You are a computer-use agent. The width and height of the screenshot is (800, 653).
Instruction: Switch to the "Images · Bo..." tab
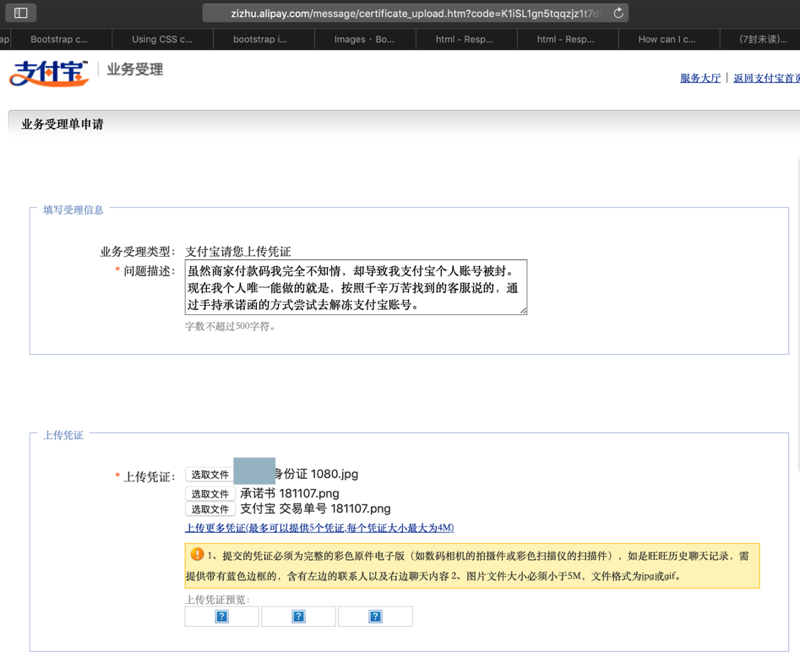pyautogui.click(x=365, y=39)
